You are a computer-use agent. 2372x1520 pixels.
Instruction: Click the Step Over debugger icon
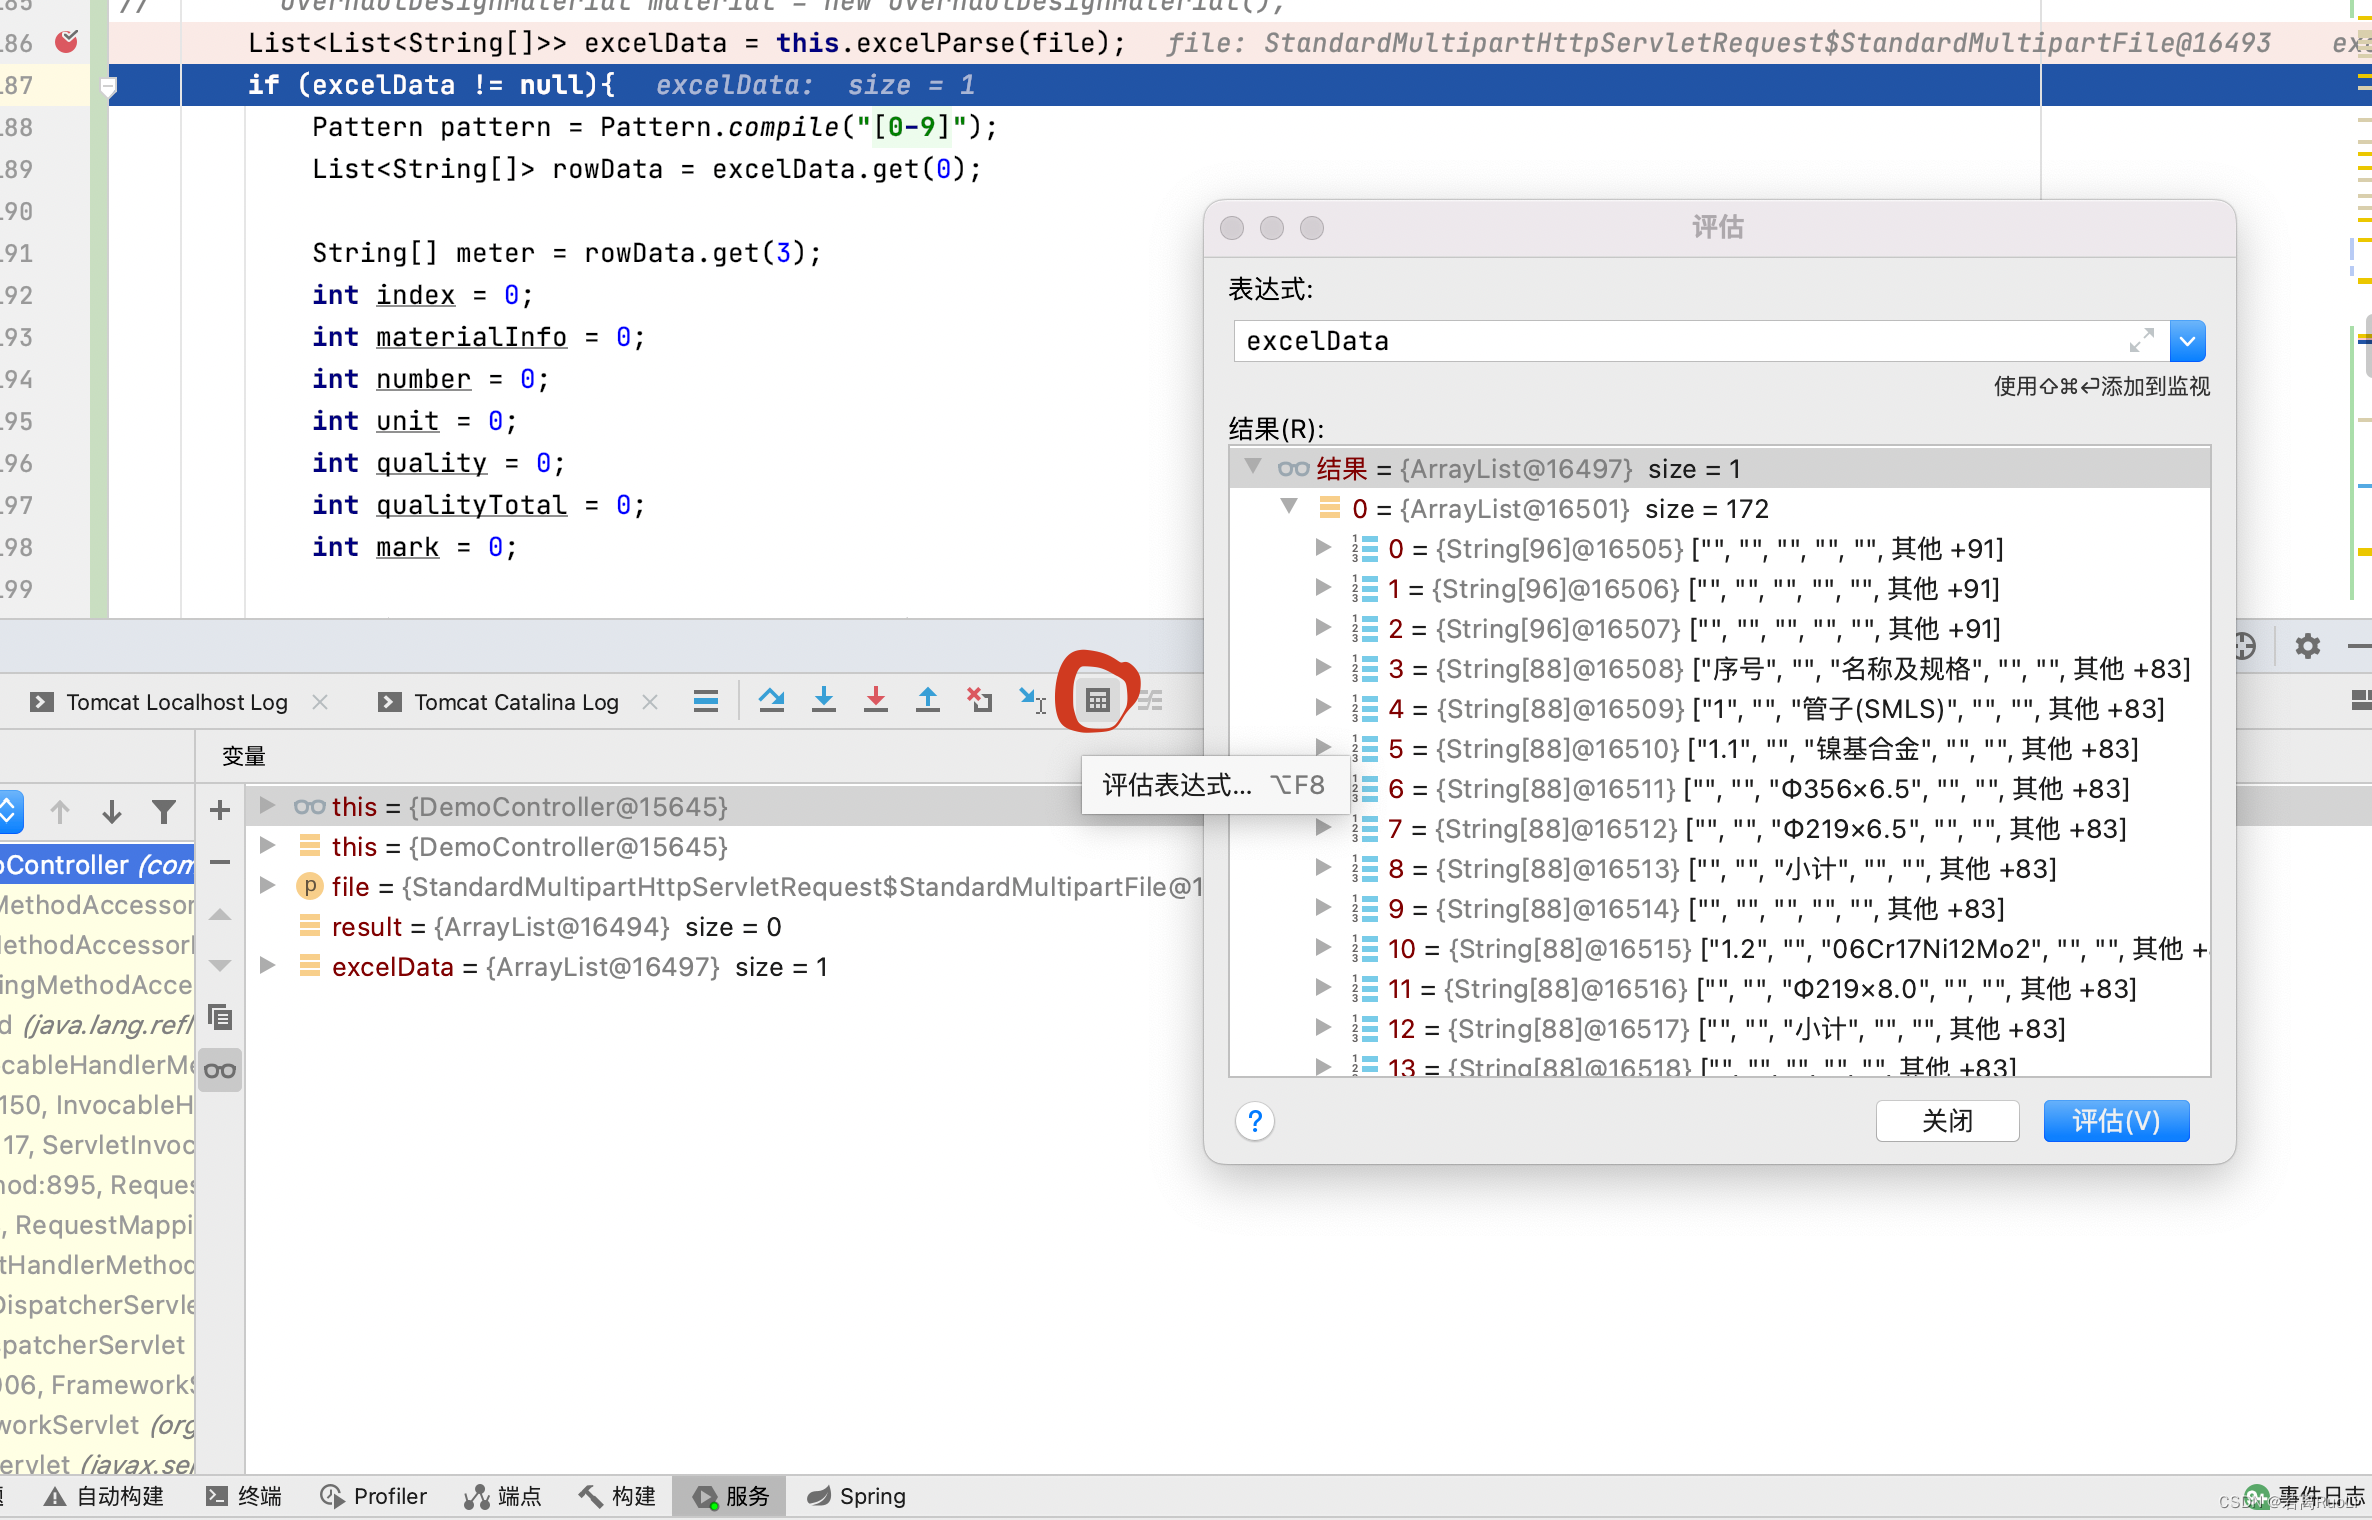click(771, 701)
